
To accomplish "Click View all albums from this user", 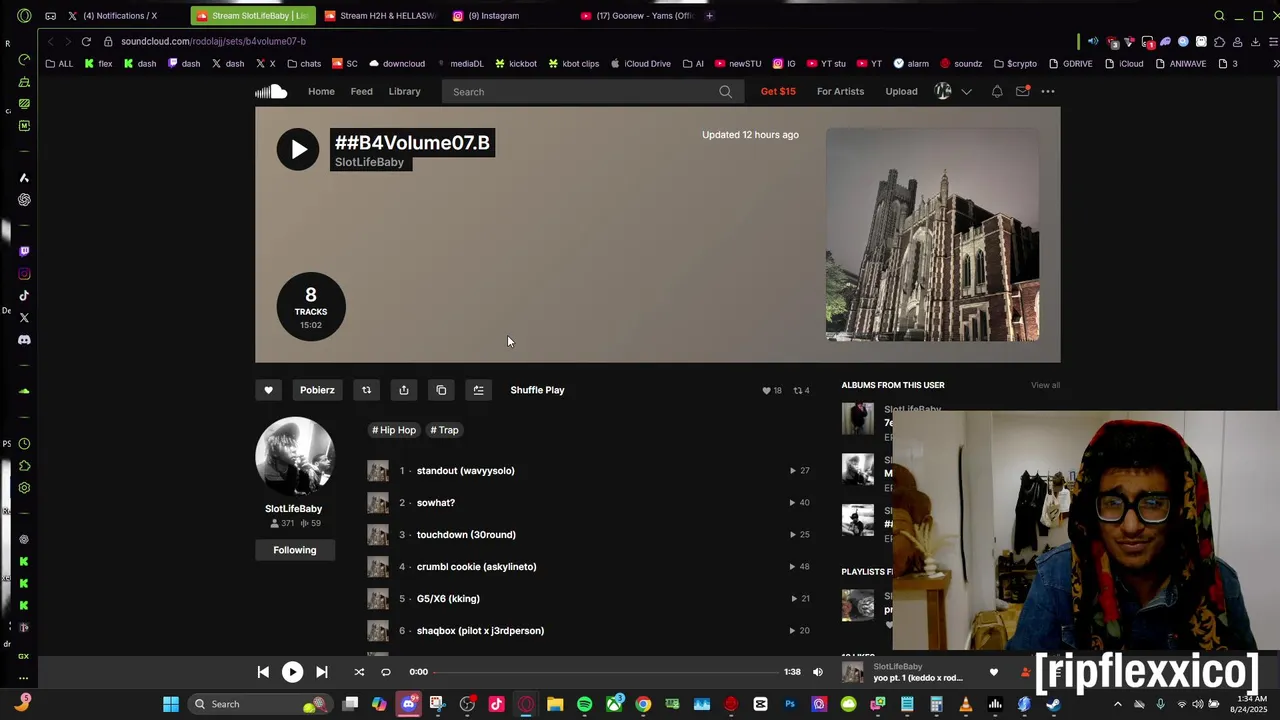I will (1045, 385).
